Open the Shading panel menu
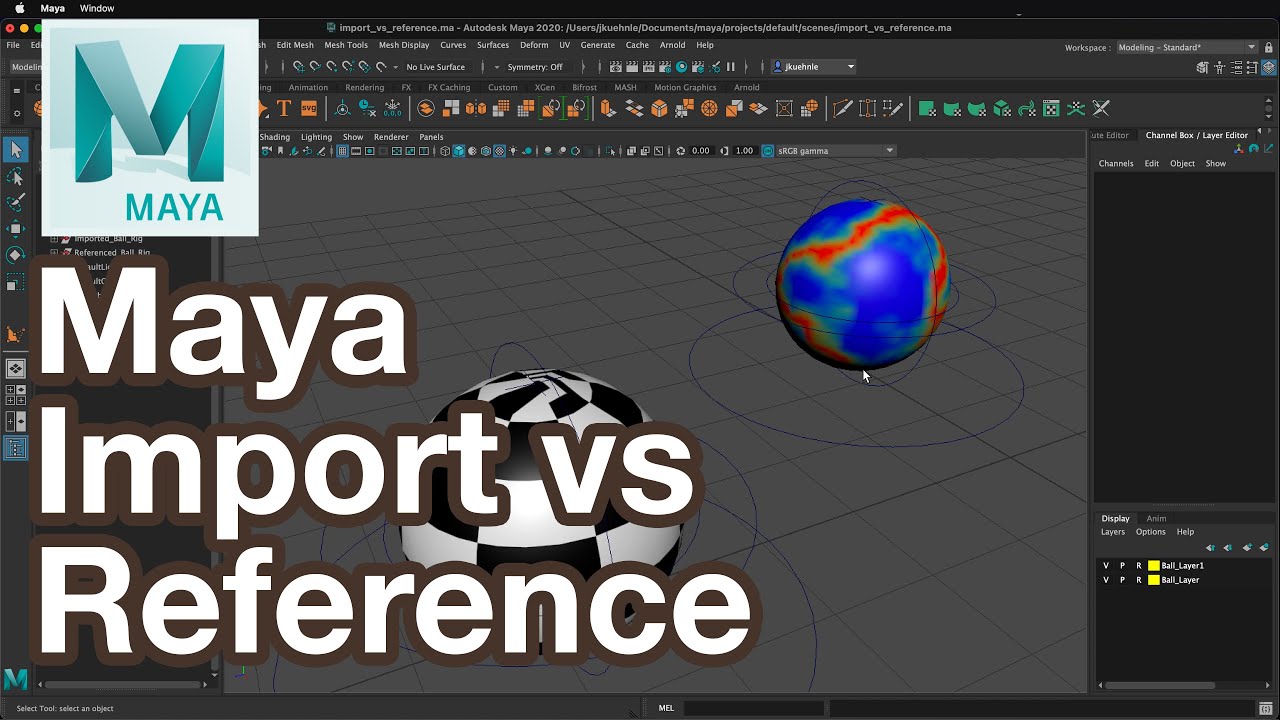The height and width of the screenshot is (720, 1280). click(274, 137)
